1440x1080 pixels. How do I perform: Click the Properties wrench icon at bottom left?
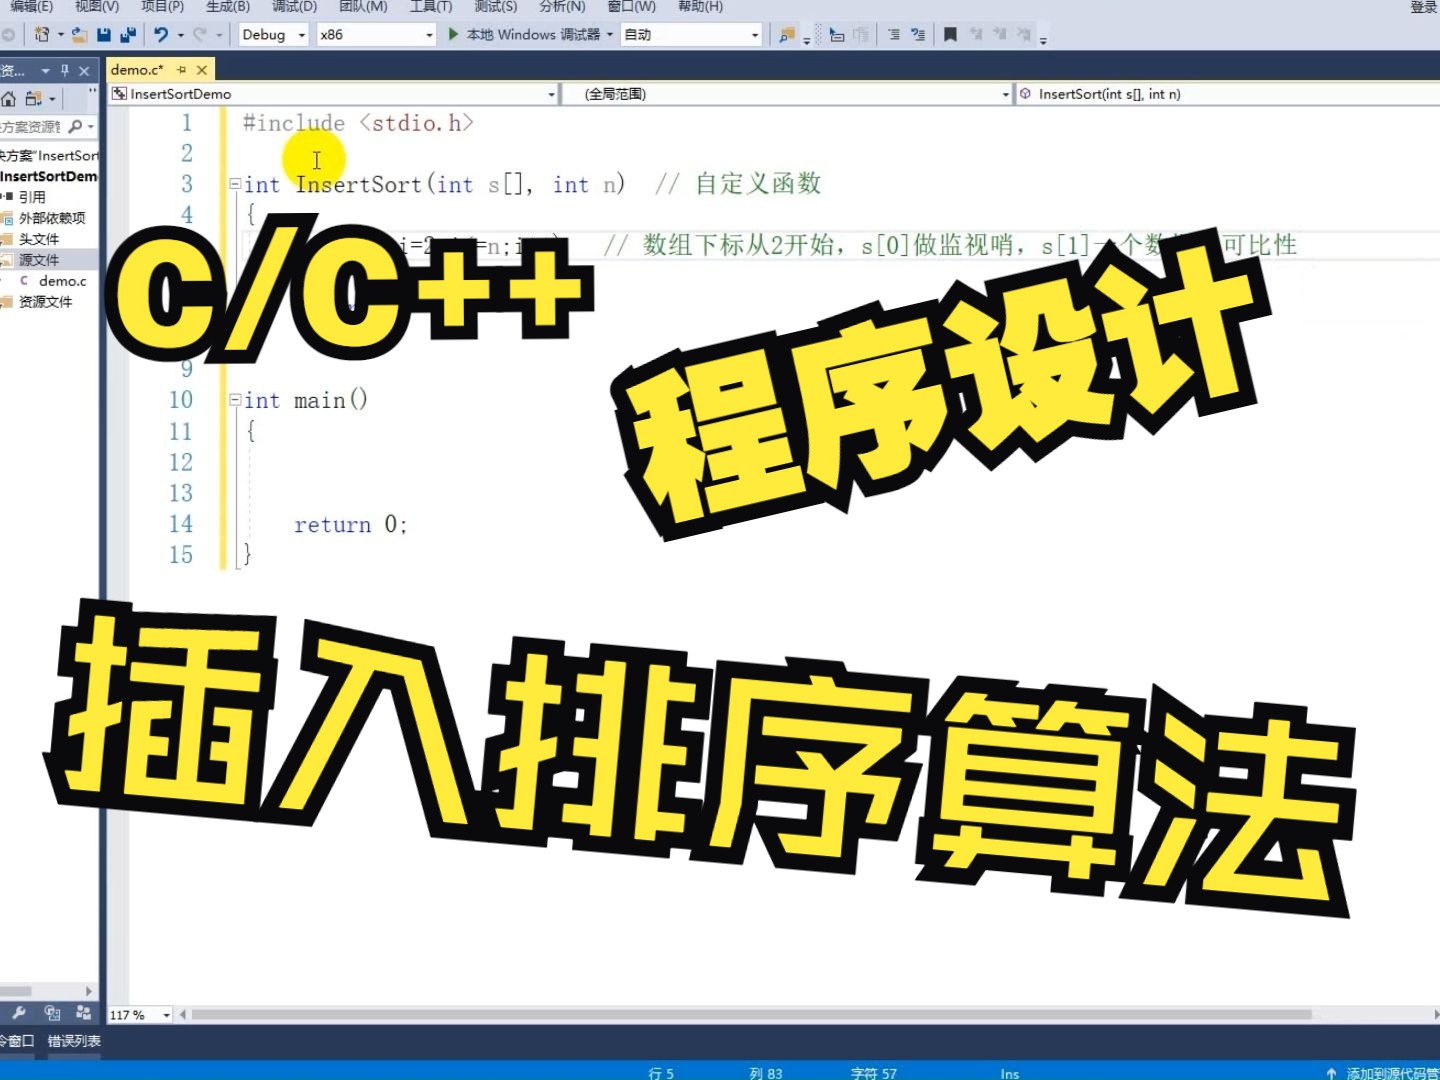(x=19, y=1012)
